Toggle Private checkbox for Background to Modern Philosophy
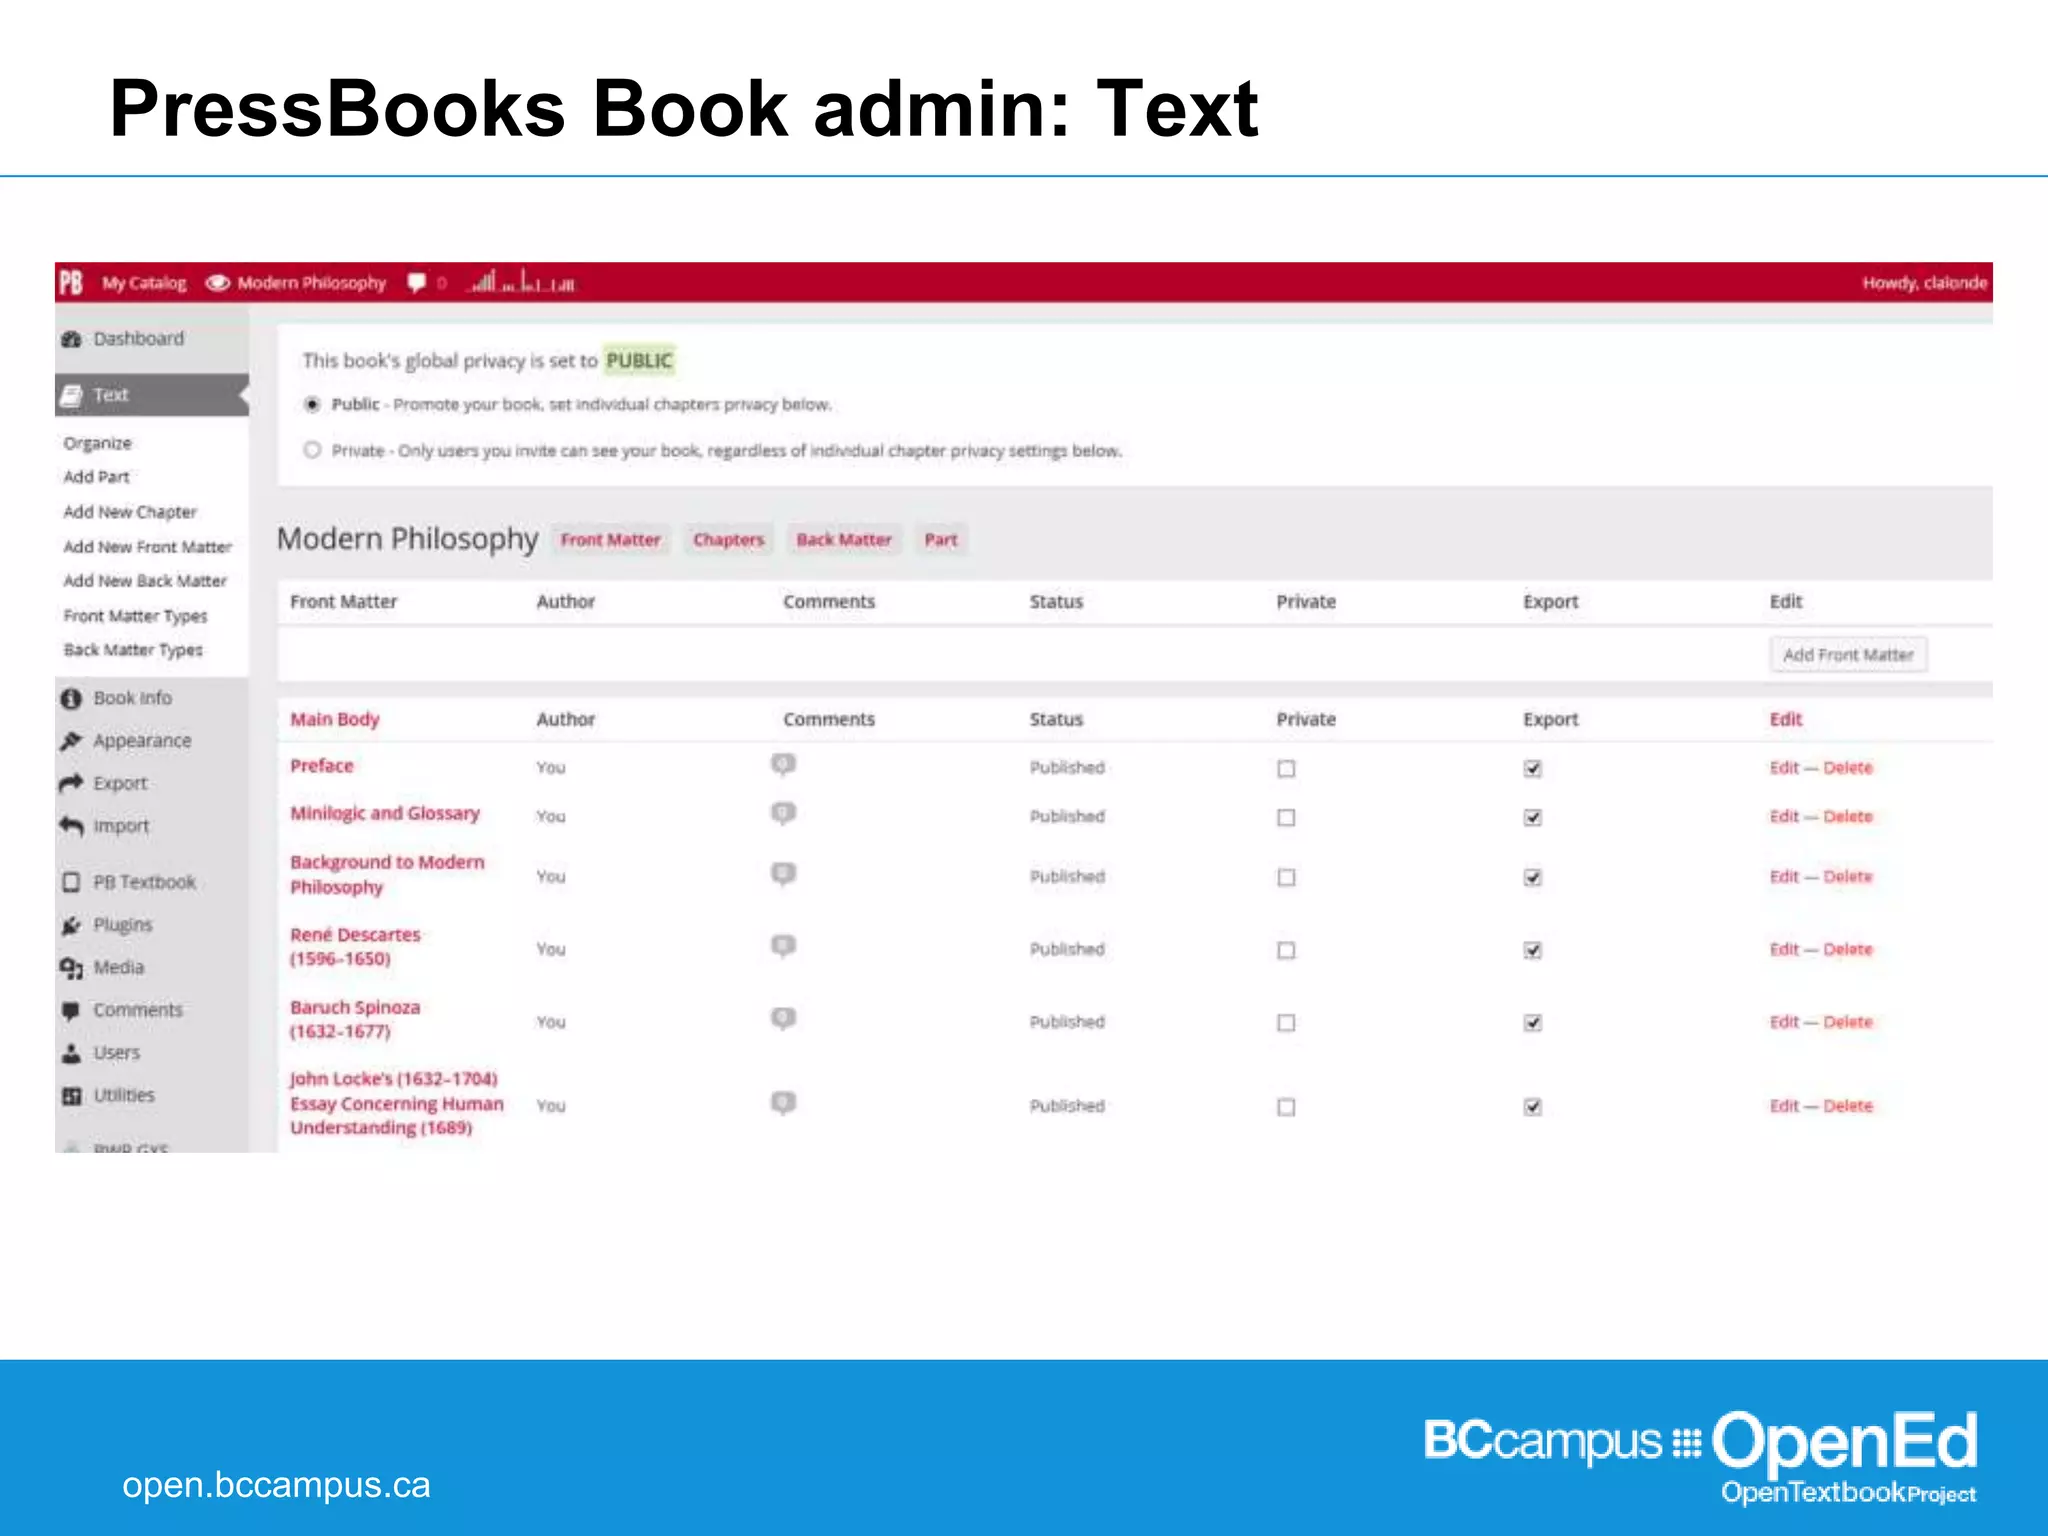2048x1536 pixels. pyautogui.click(x=1286, y=877)
